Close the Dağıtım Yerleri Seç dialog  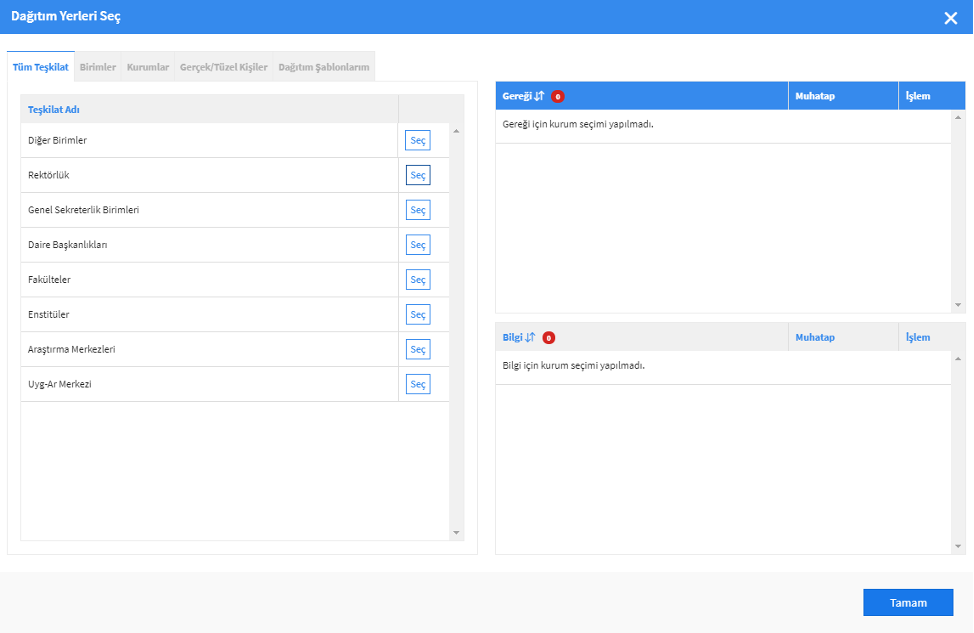950,18
